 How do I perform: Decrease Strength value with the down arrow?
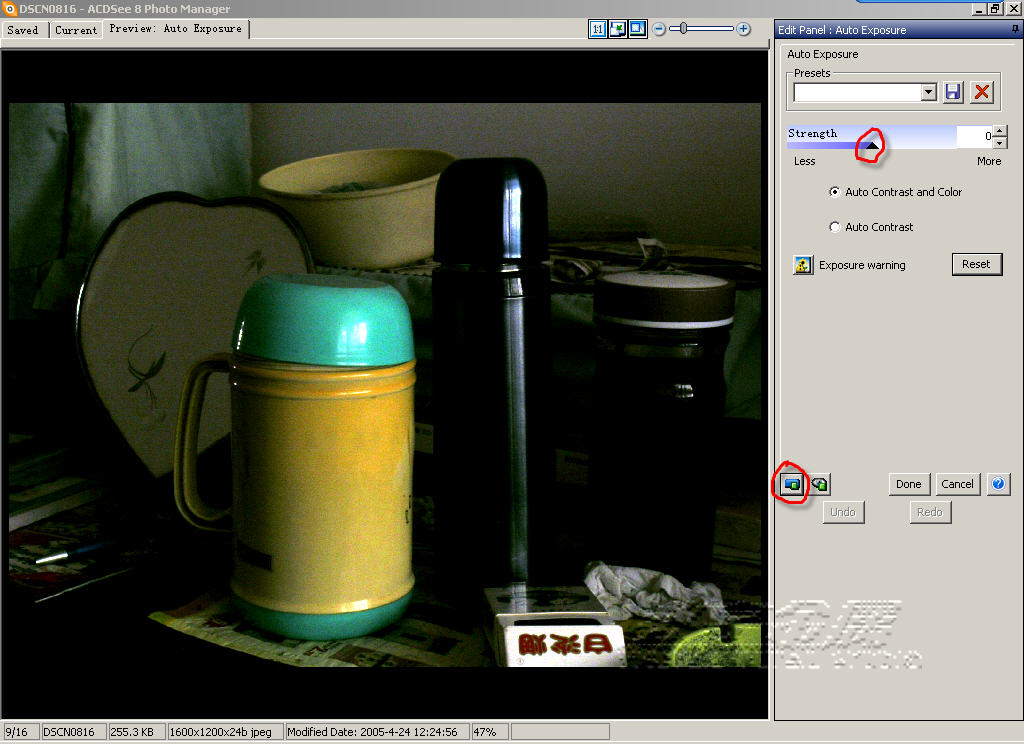point(1001,143)
